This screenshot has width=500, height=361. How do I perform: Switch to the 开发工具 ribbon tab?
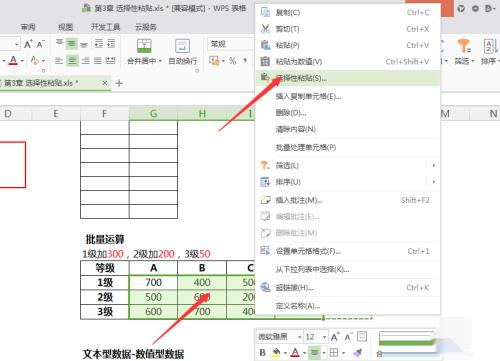click(x=105, y=27)
